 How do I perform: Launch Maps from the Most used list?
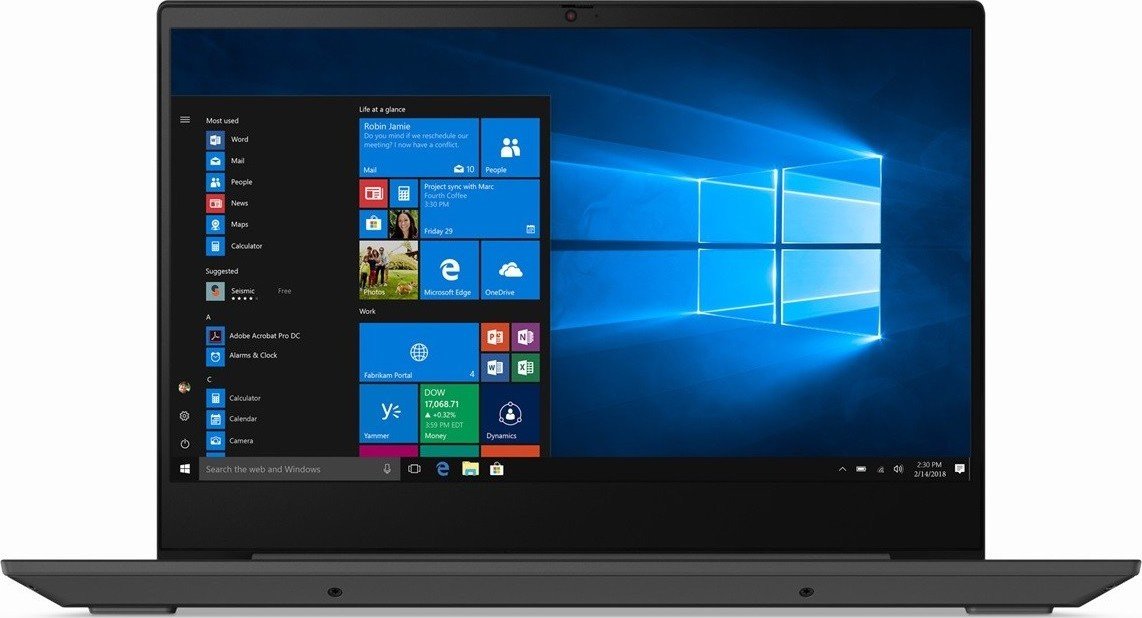pyautogui.click(x=227, y=224)
